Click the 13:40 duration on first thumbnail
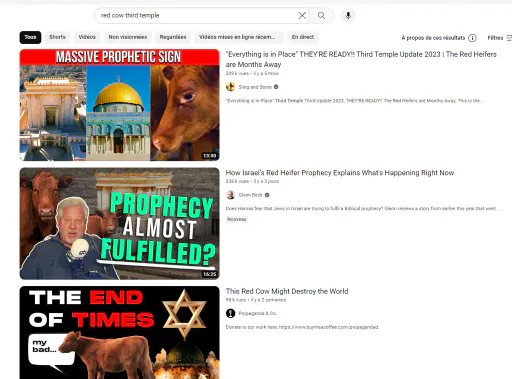Screen dimensions: 512x379 210,156
